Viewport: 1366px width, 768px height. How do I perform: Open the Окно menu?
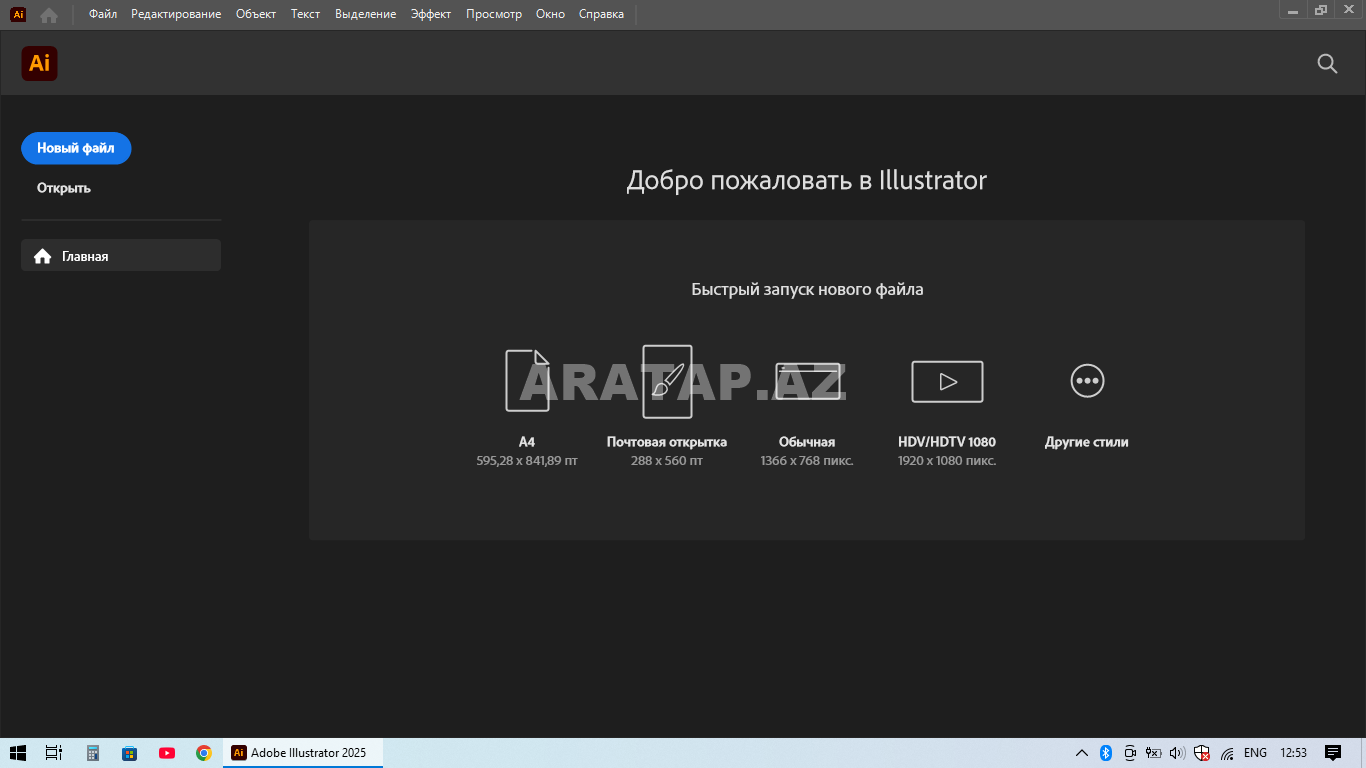tap(550, 14)
